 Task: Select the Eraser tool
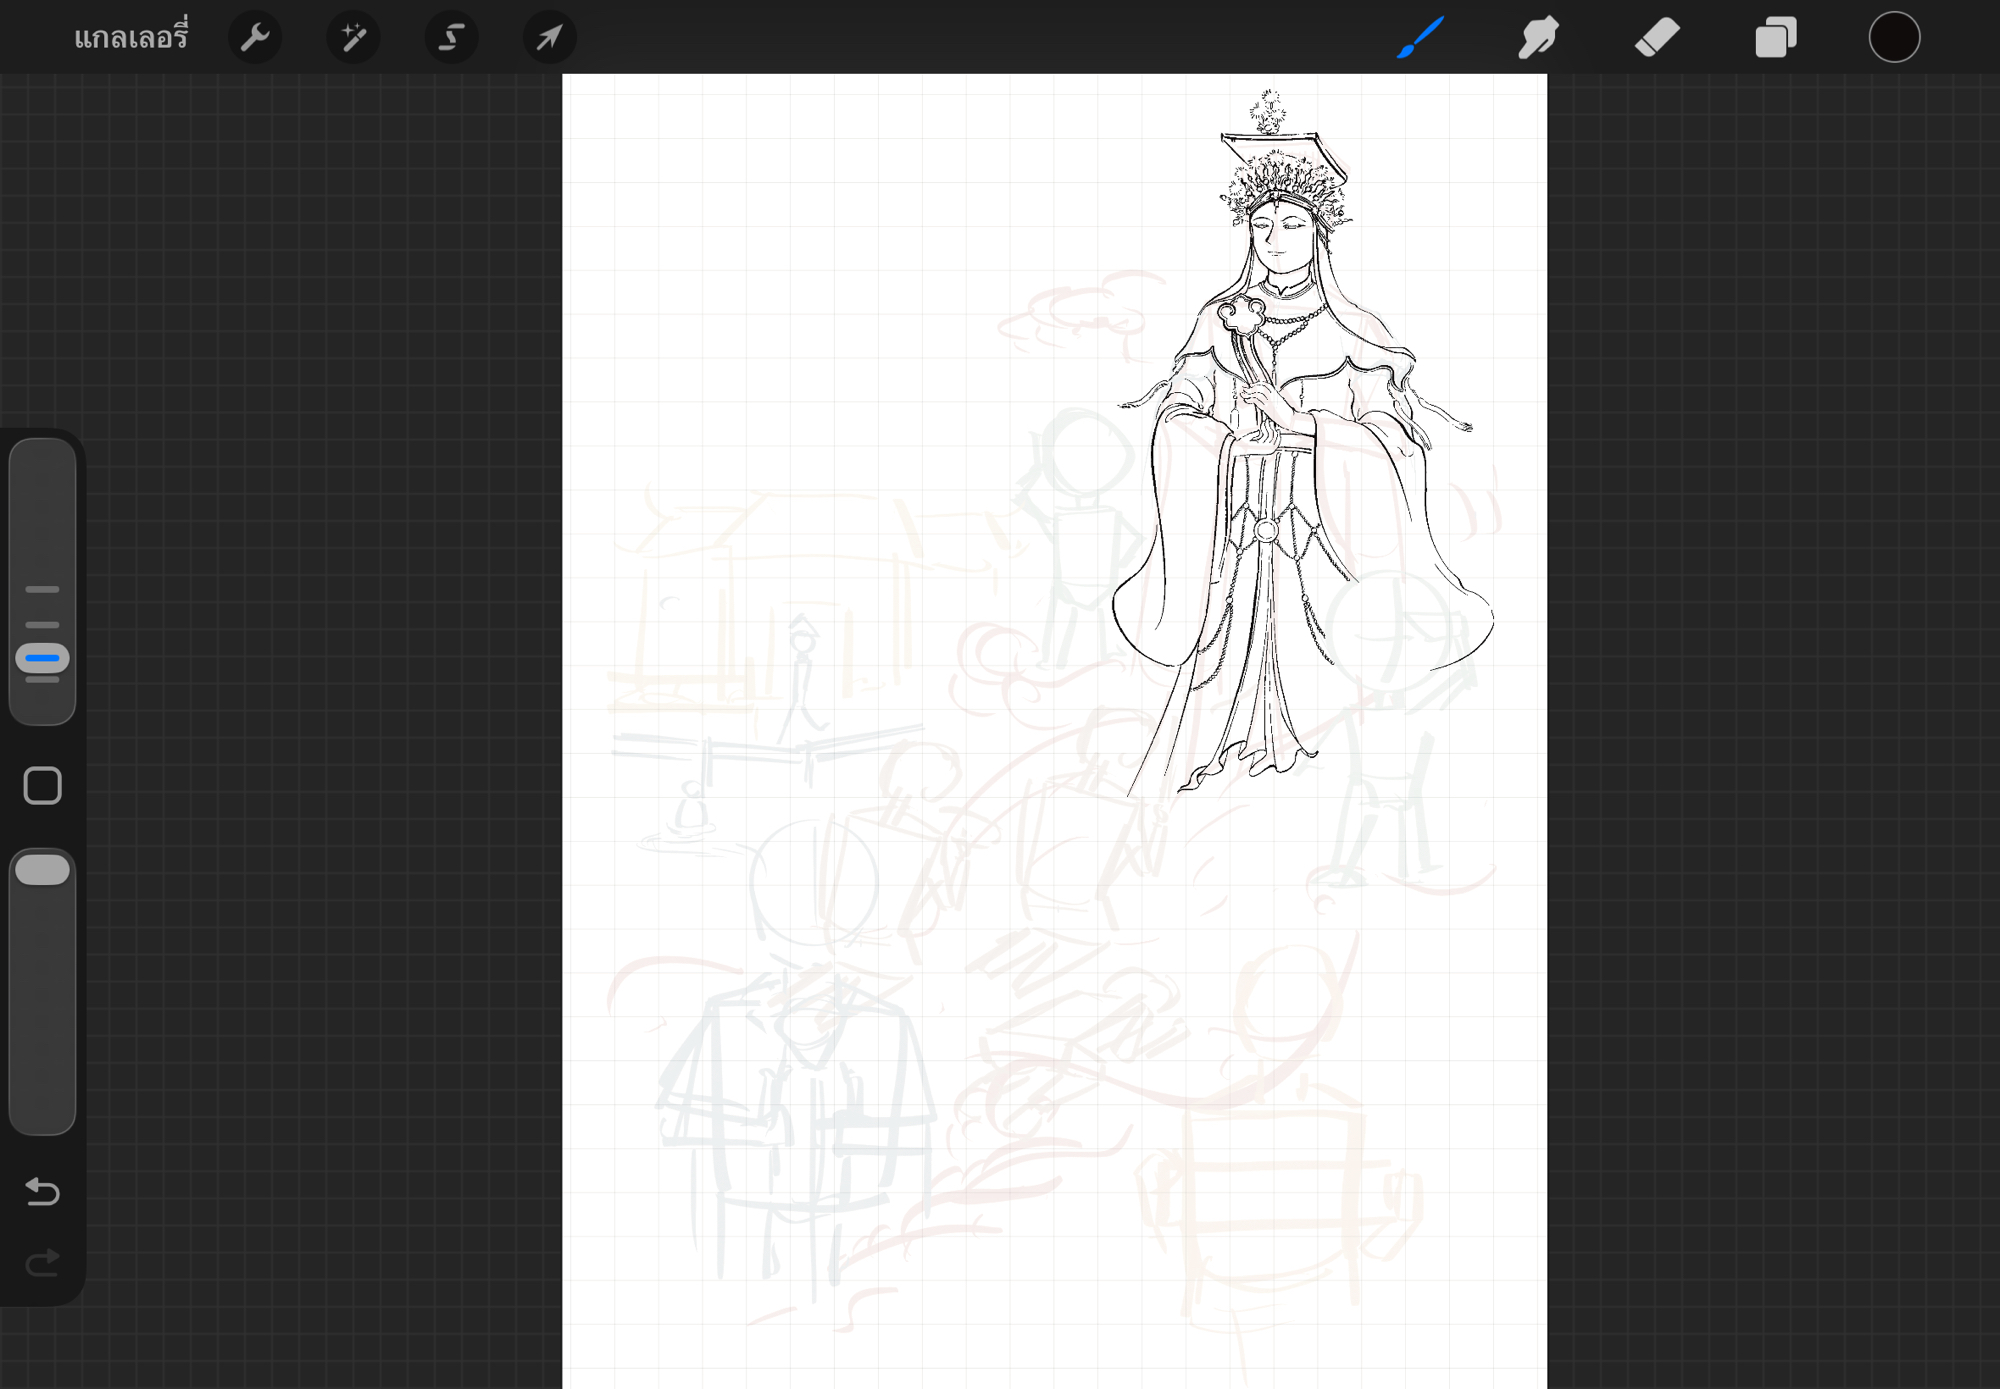pos(1657,38)
